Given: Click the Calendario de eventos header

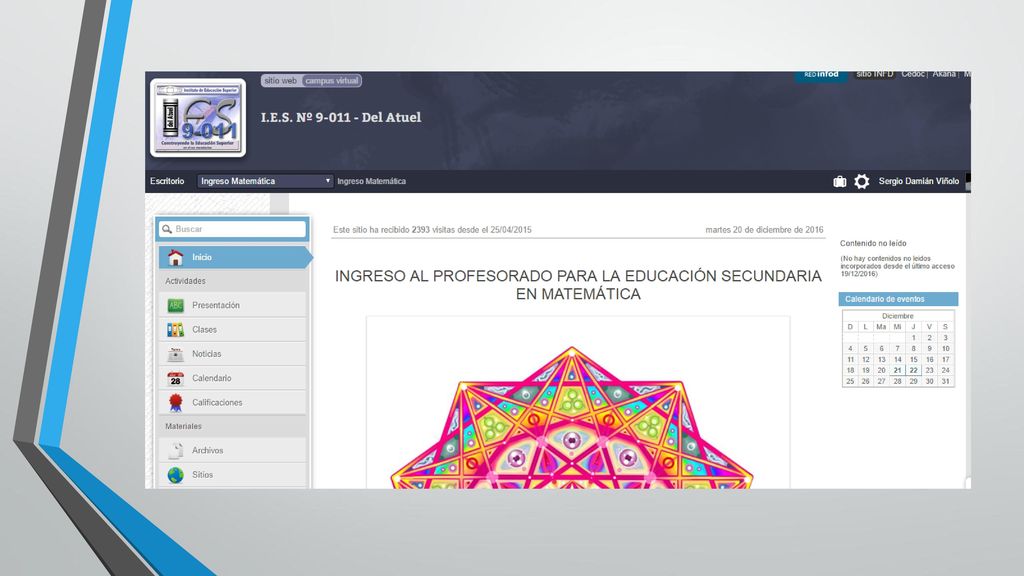Looking at the screenshot, I should pos(898,299).
